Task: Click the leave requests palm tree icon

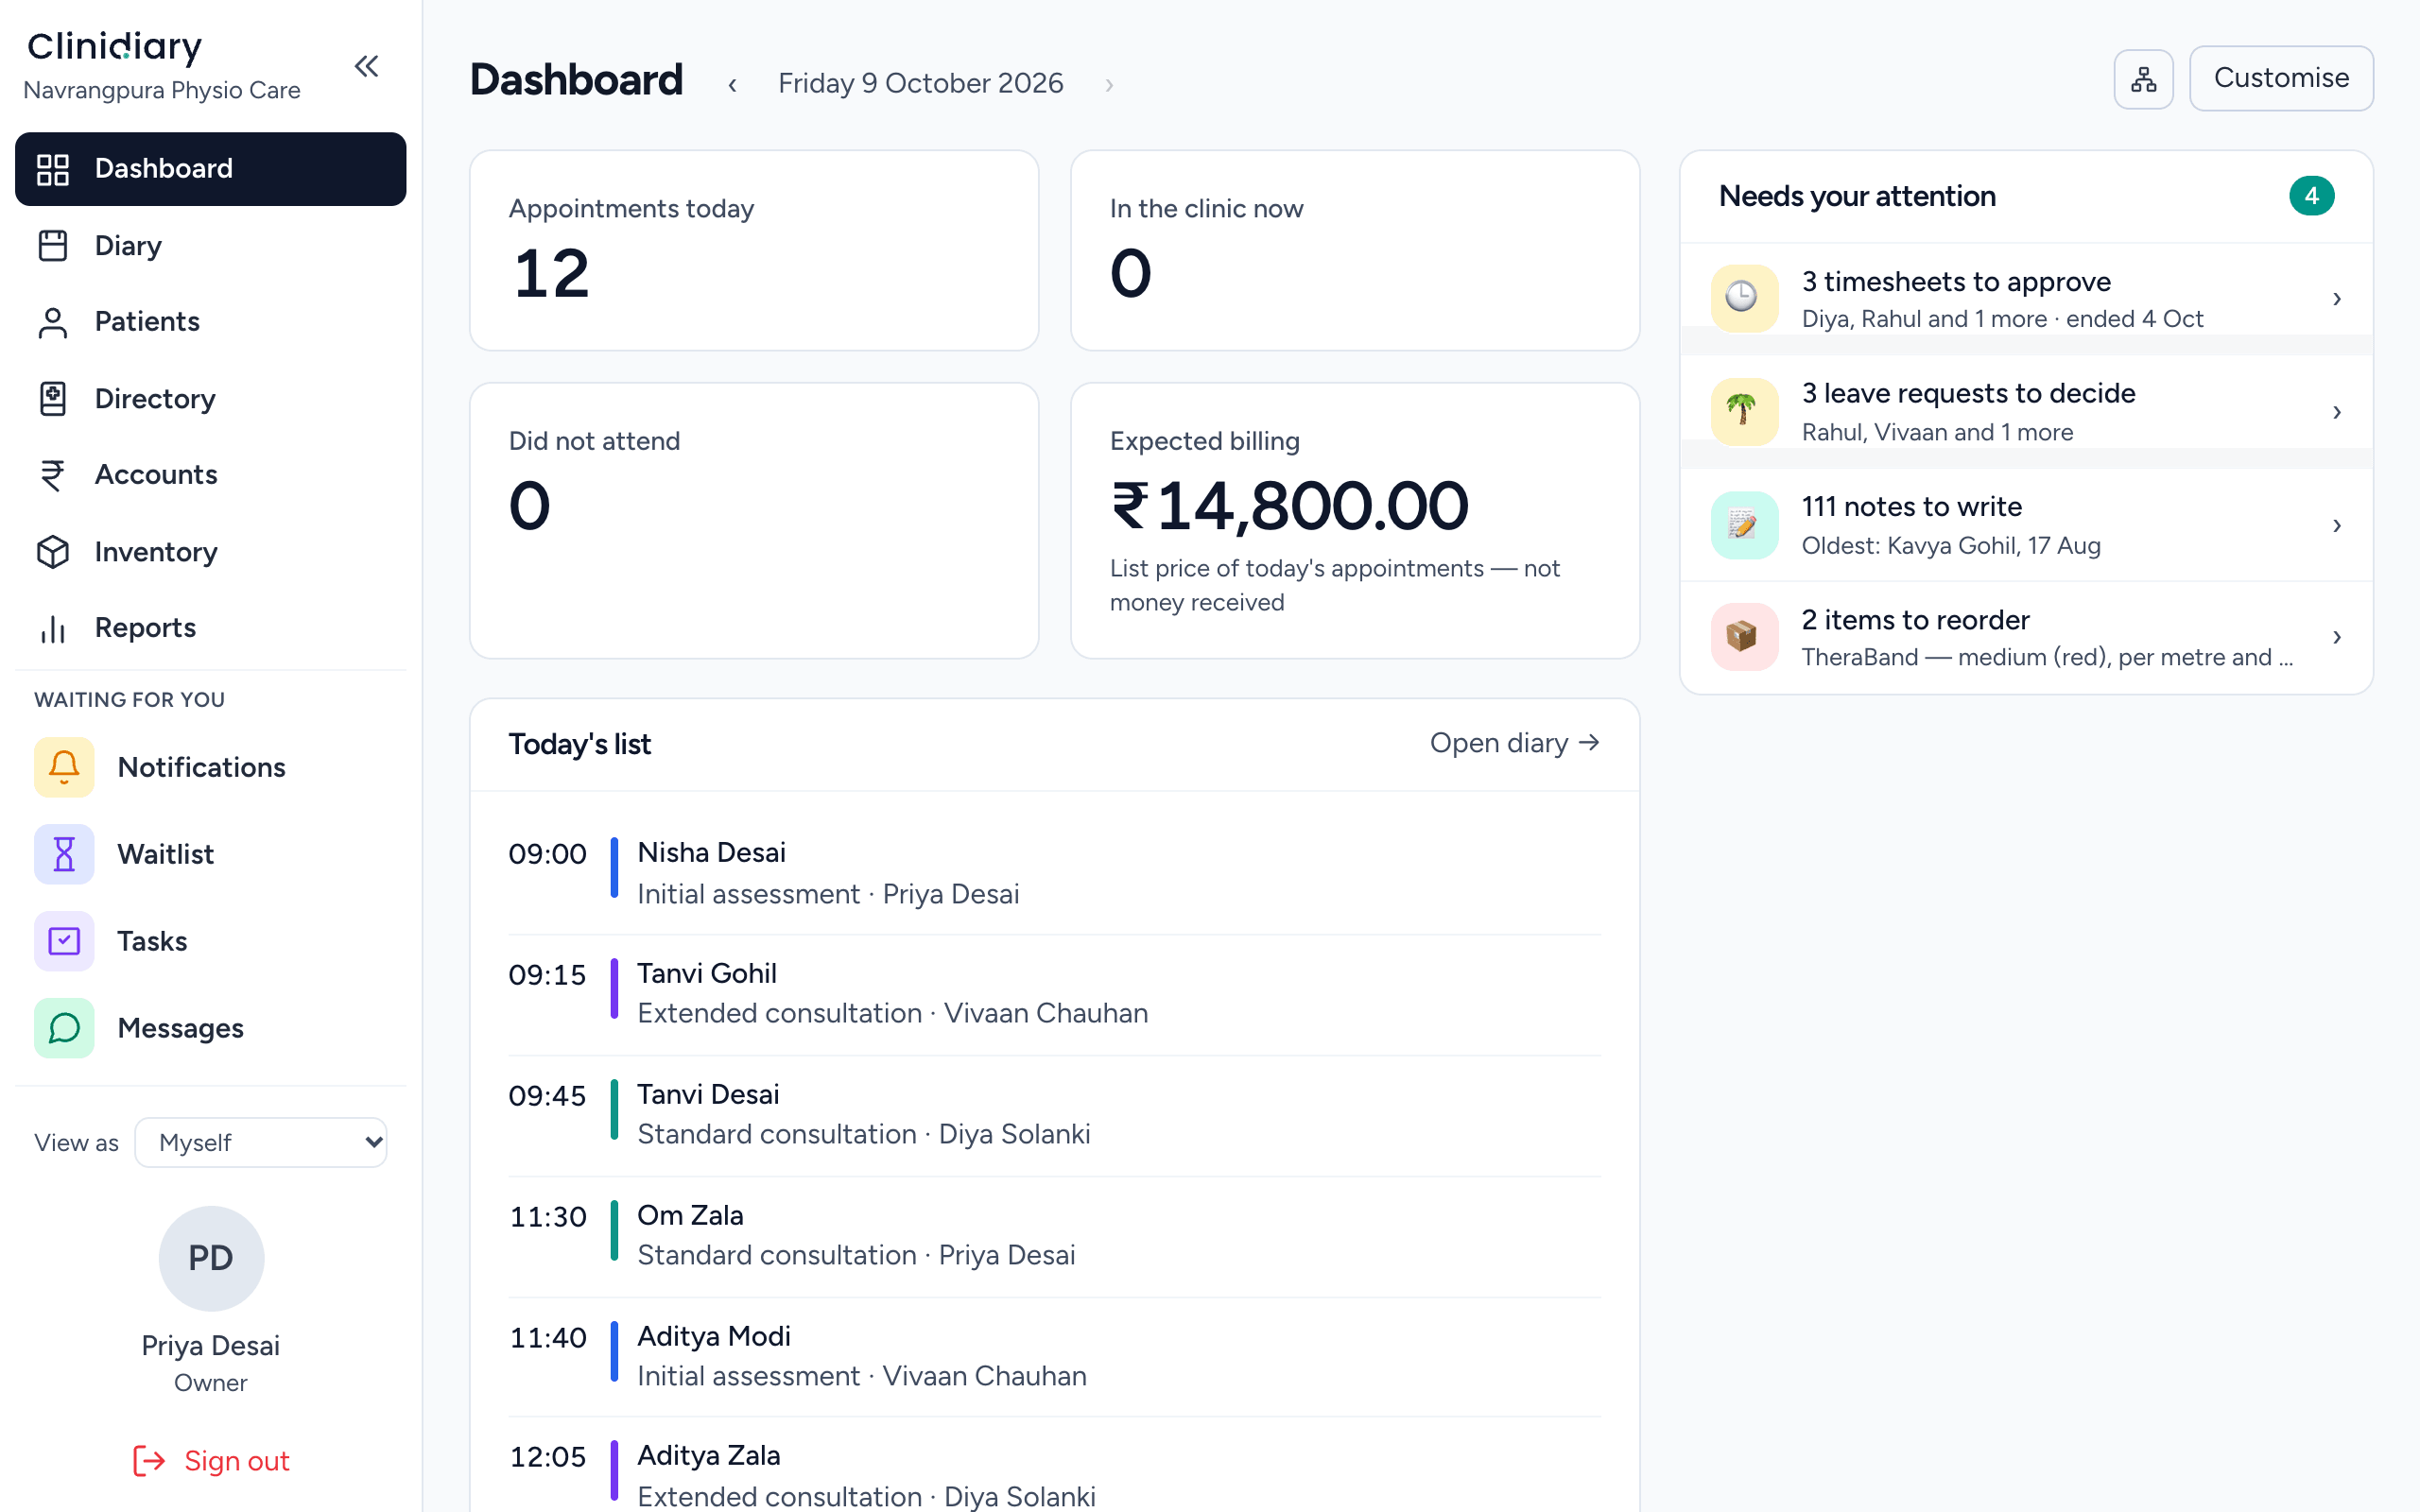Action: [x=1744, y=411]
